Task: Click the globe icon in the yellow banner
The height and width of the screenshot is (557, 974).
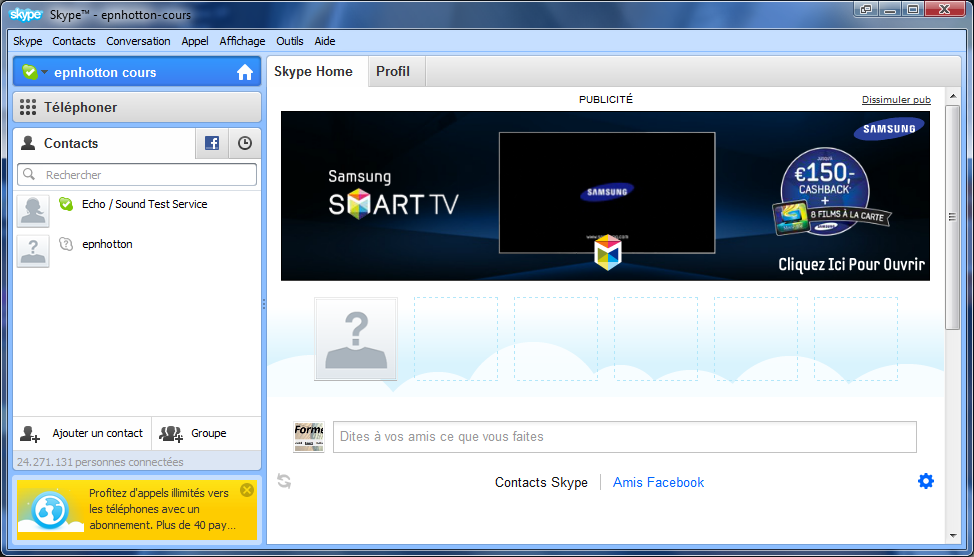Action: tap(50, 510)
